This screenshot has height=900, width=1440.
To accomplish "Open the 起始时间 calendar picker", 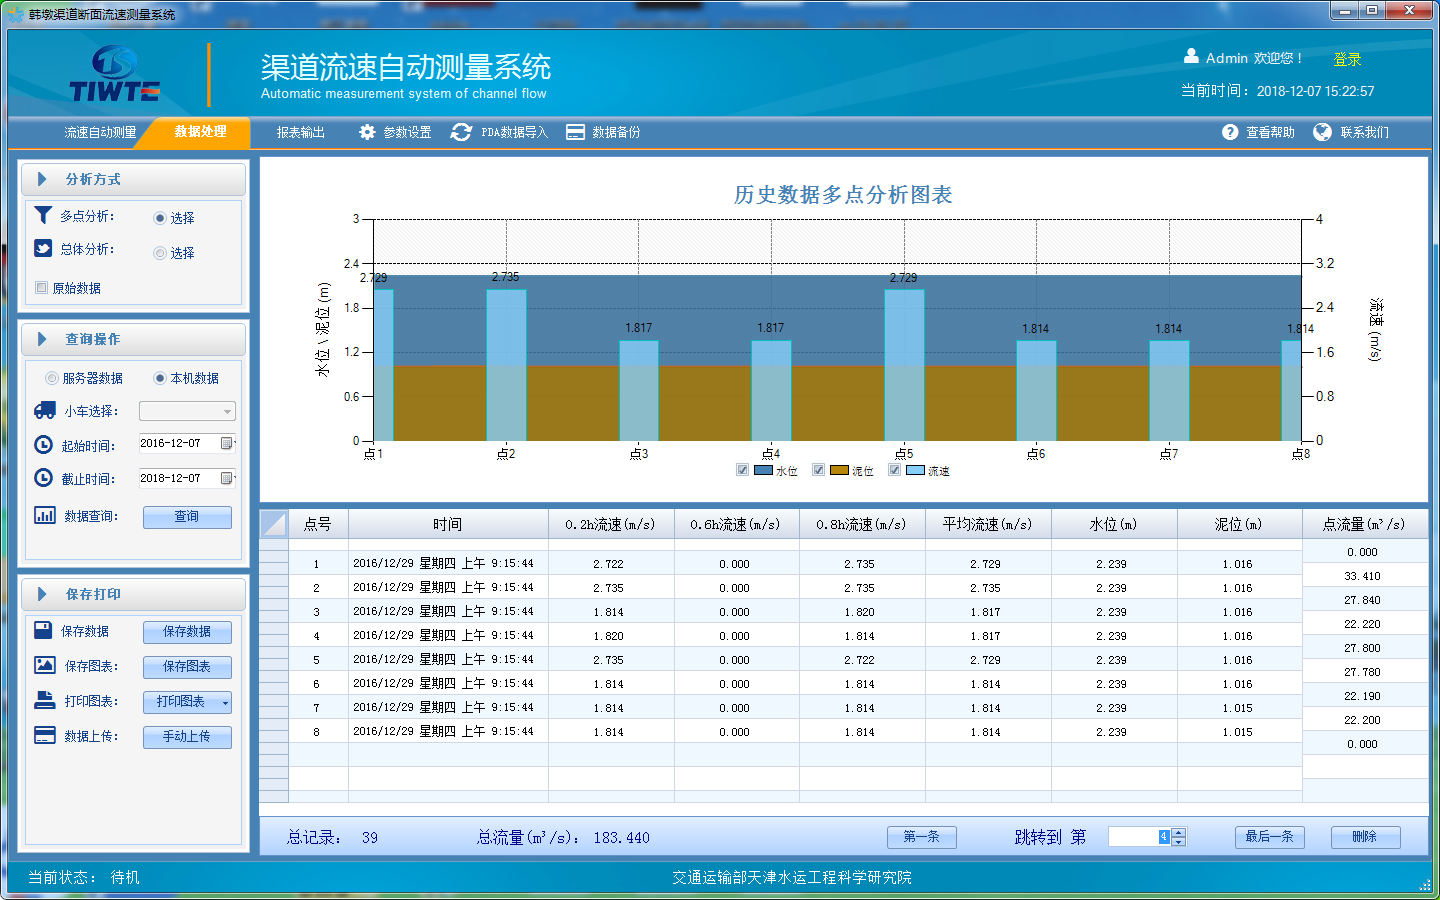I will click(x=227, y=443).
